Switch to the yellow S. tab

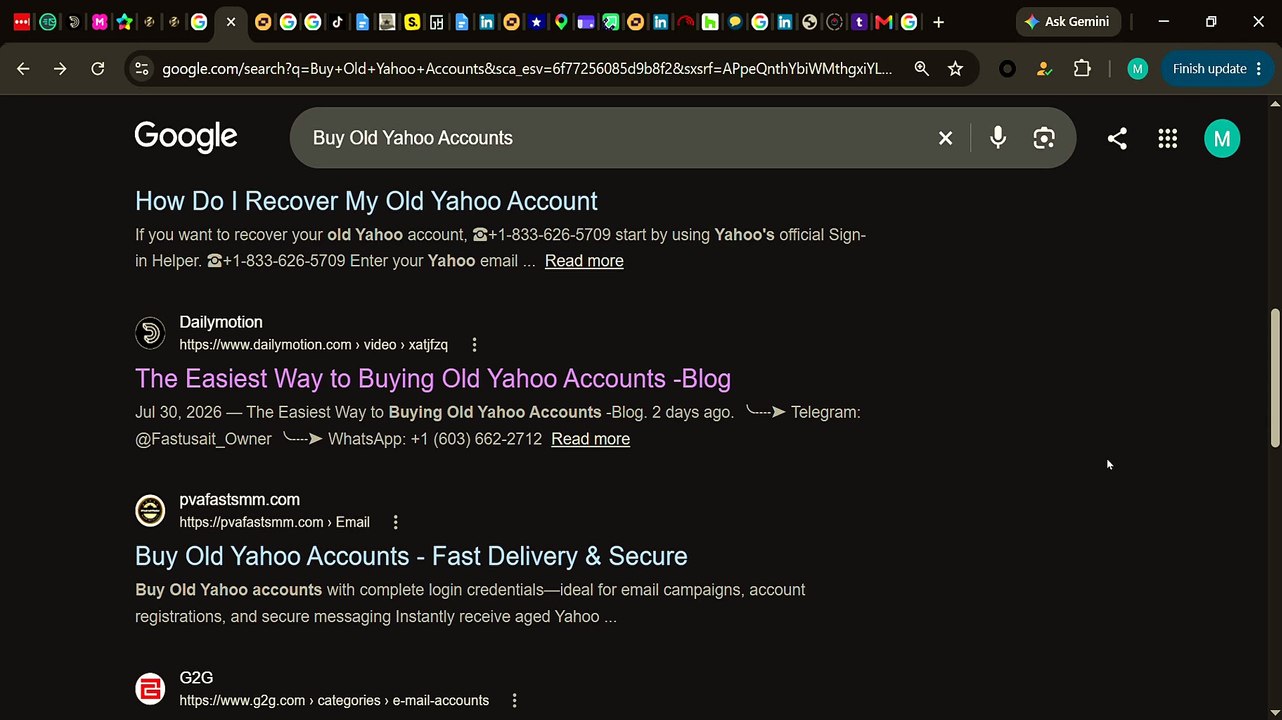[412, 22]
